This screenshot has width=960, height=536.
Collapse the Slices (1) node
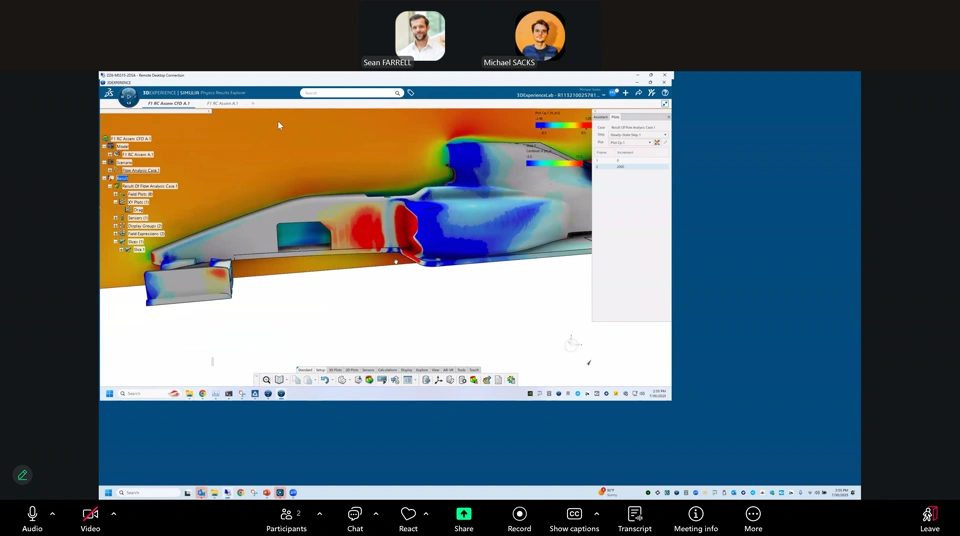point(116,241)
